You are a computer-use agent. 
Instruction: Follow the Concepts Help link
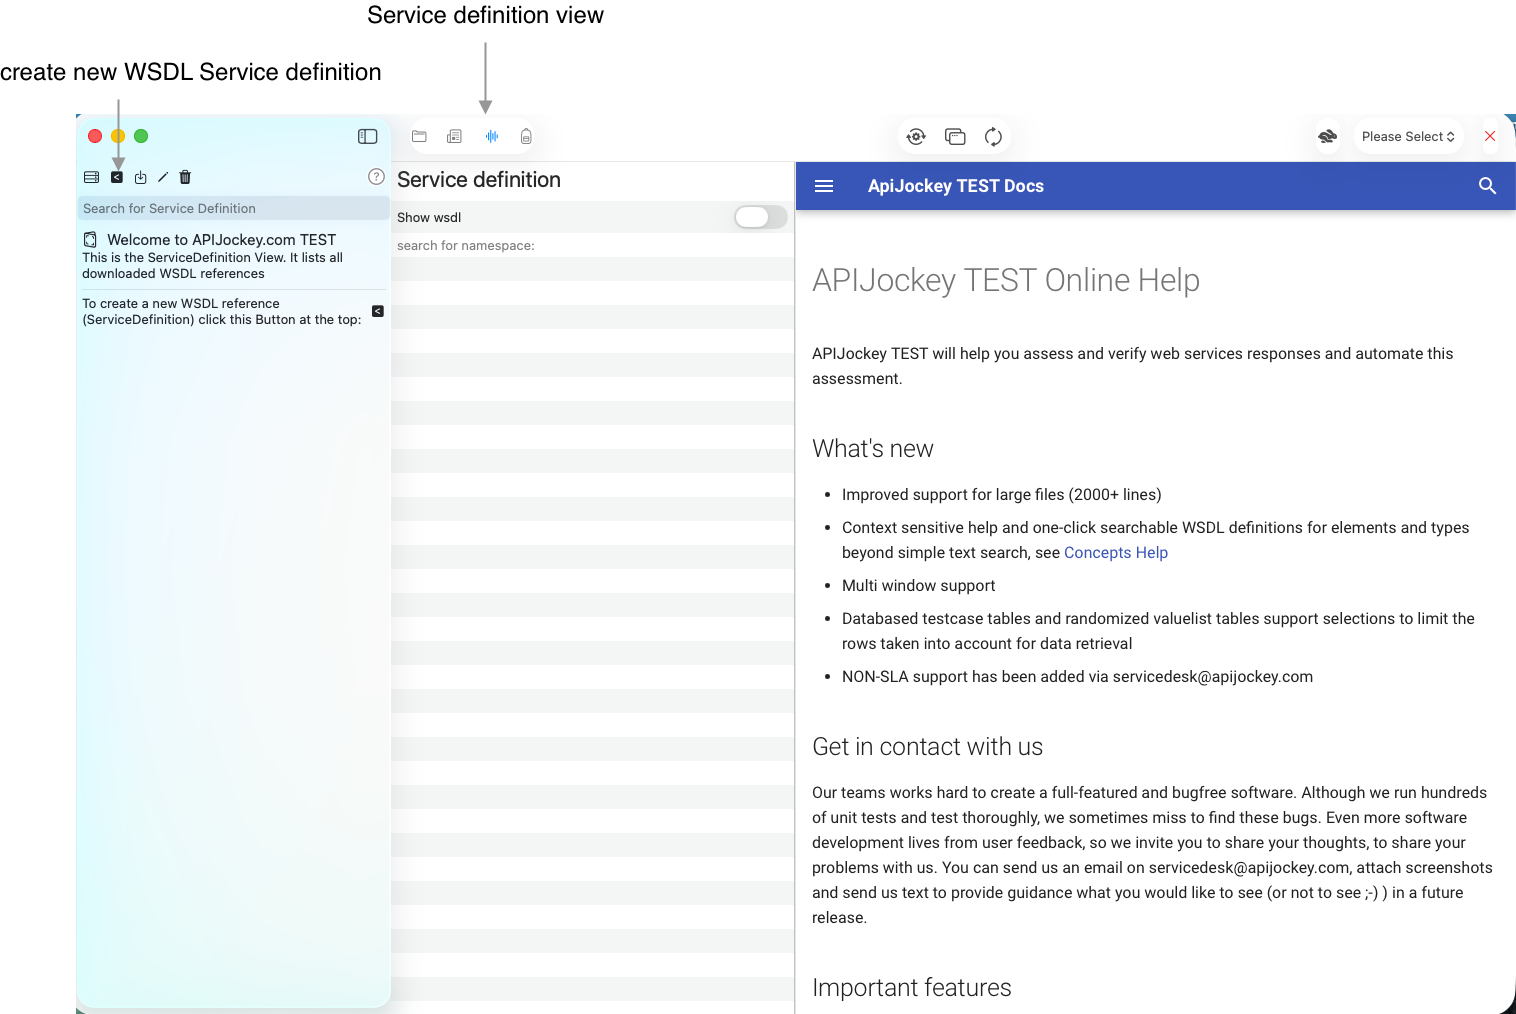[1115, 552]
